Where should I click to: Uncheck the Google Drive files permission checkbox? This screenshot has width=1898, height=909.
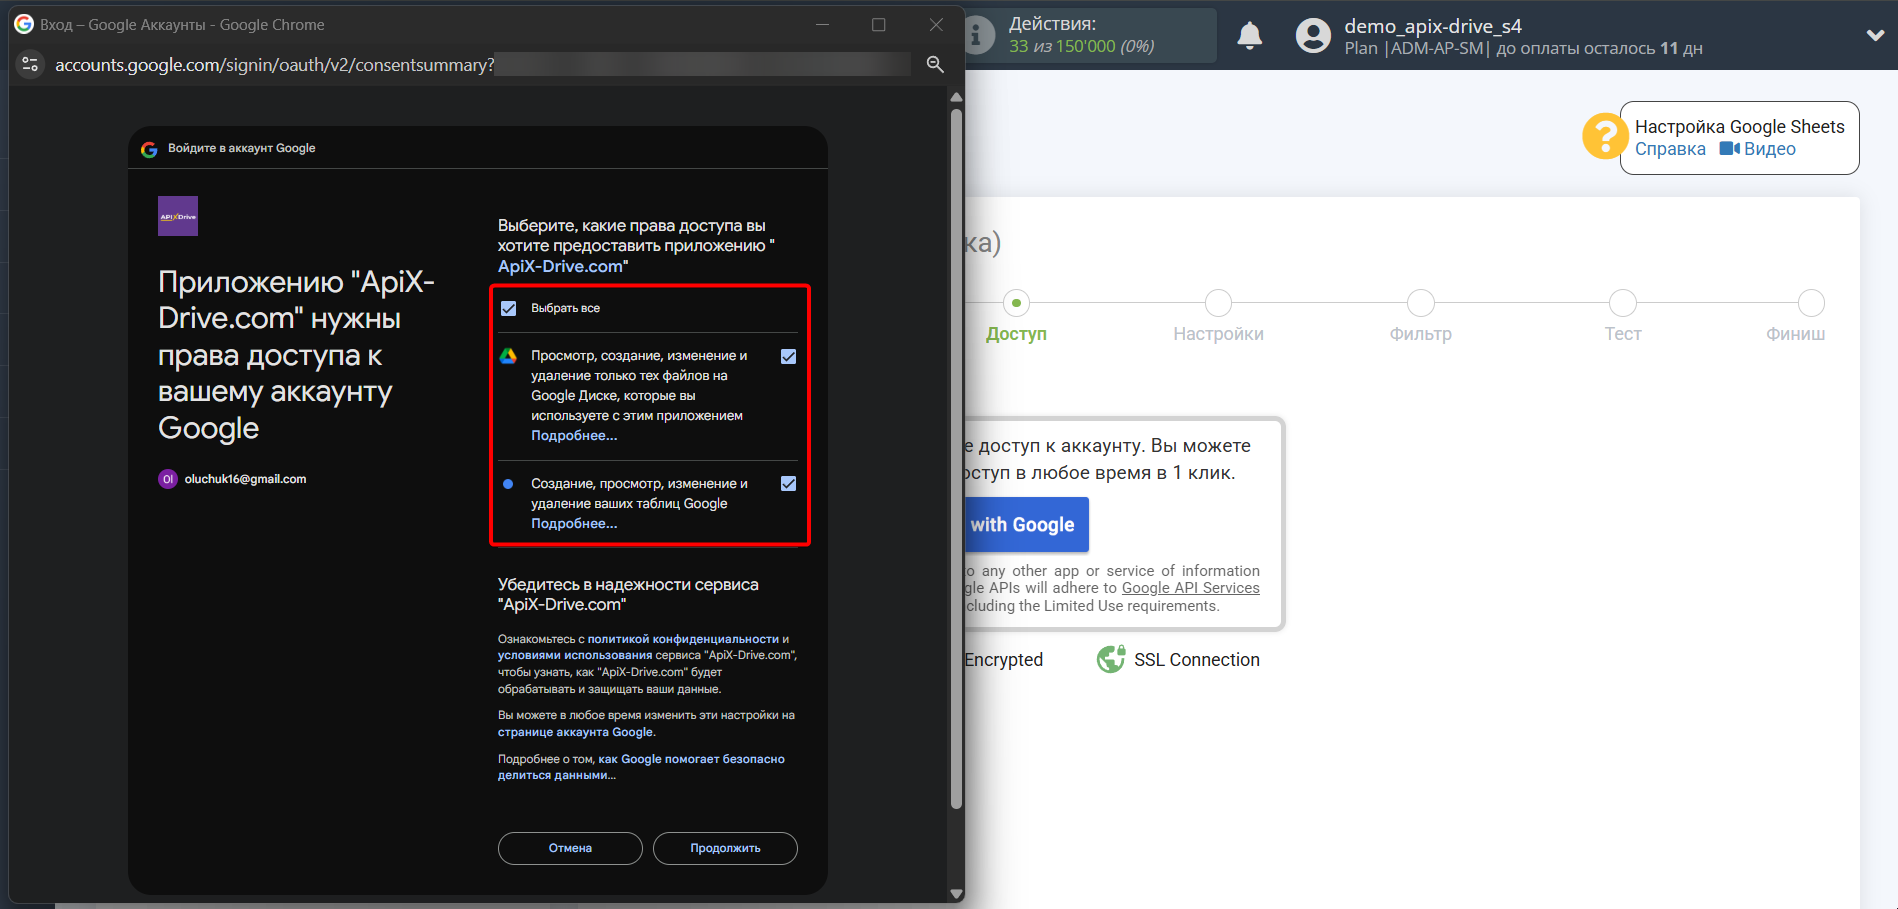788,357
